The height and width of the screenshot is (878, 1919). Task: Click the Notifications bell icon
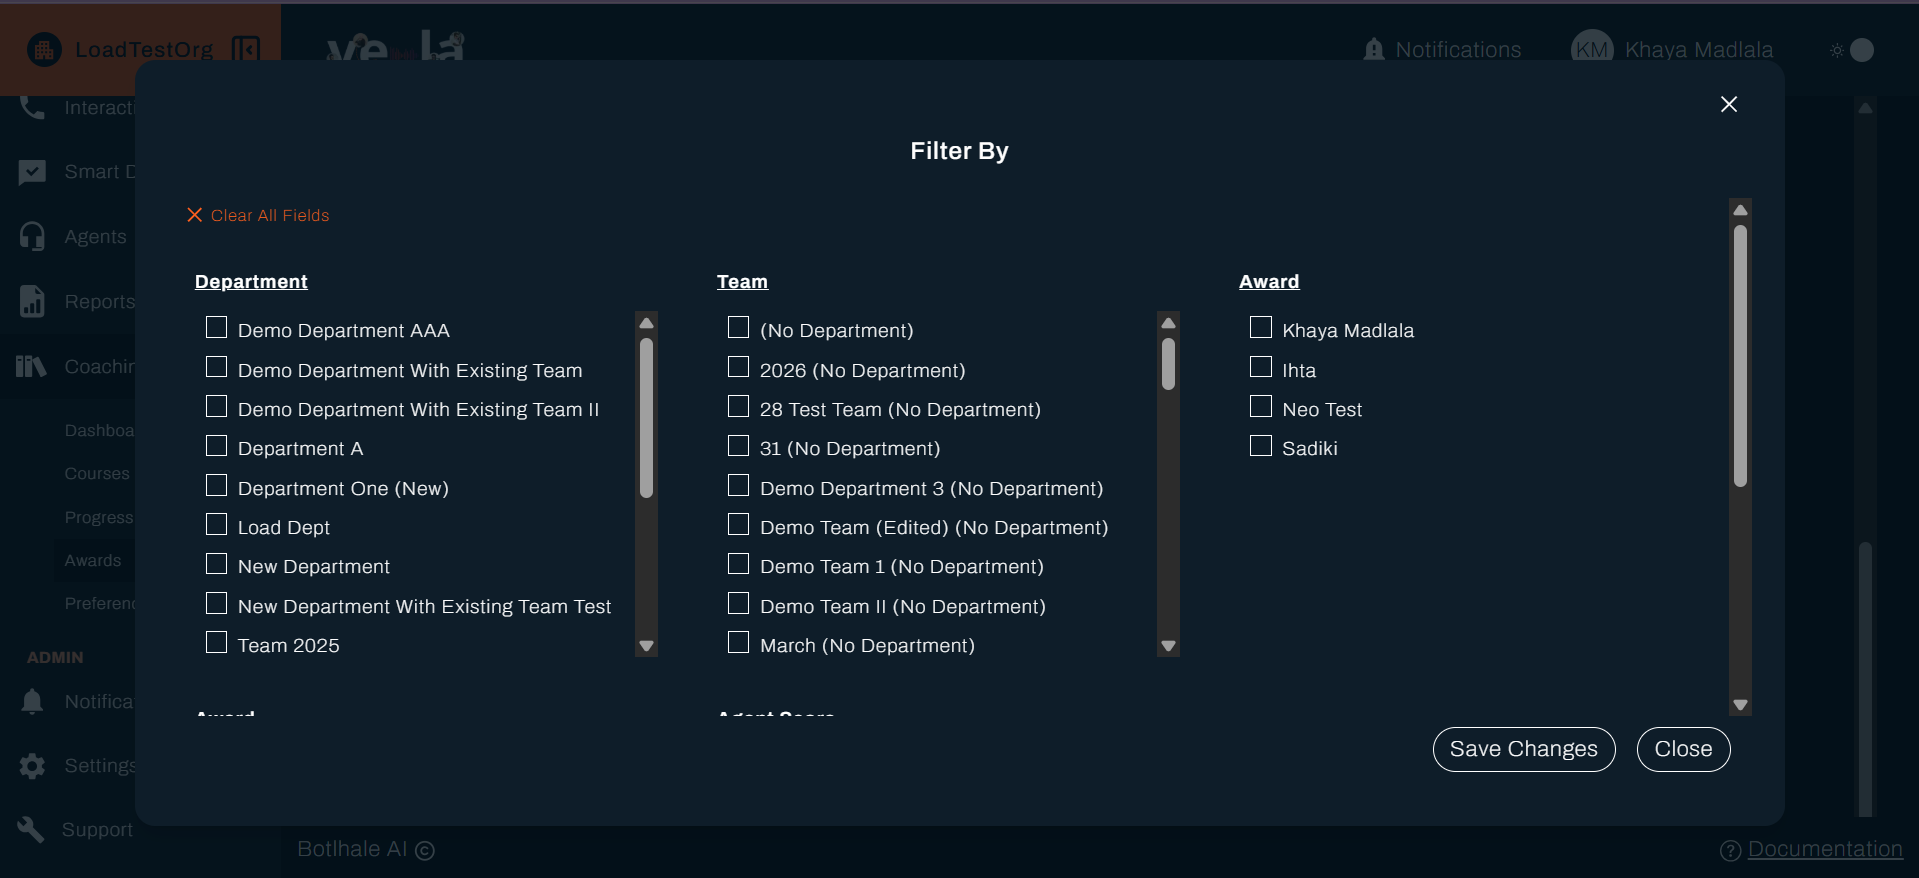[1374, 50]
